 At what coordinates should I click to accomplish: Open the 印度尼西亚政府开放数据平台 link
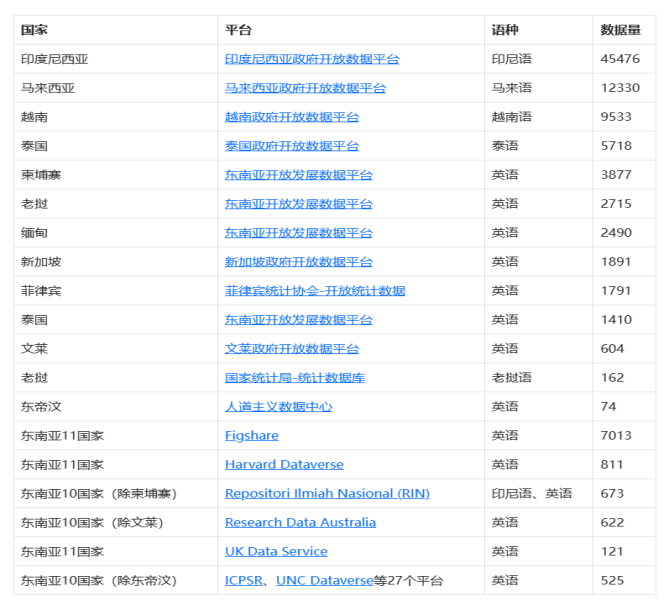(x=312, y=59)
